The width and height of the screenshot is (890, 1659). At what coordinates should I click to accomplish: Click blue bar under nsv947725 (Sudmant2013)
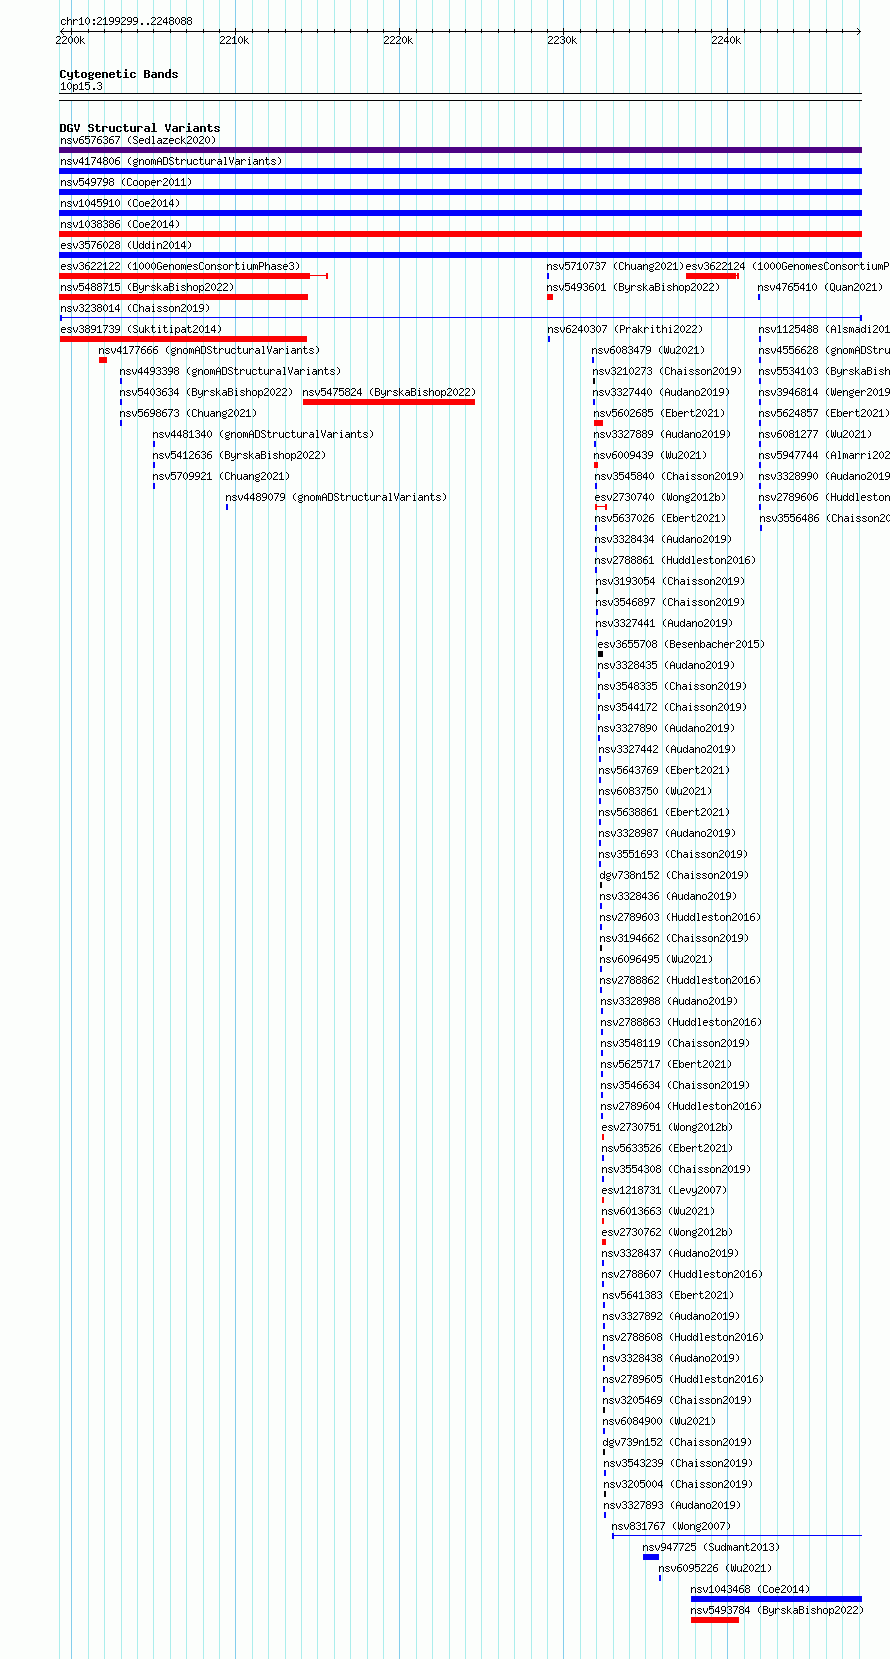pyautogui.click(x=651, y=1557)
